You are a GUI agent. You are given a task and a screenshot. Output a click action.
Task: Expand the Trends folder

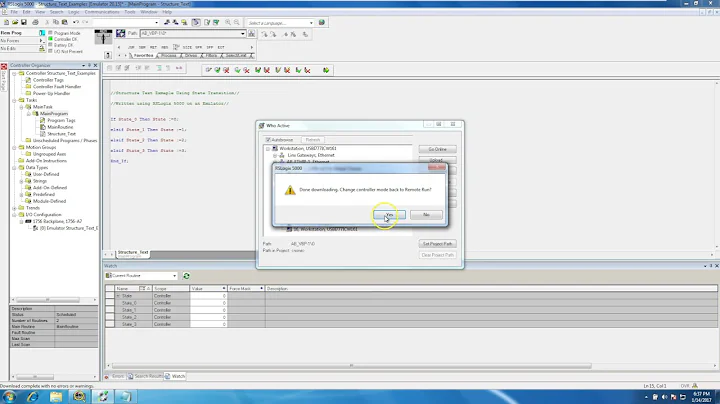pyautogui.click(x=14, y=208)
